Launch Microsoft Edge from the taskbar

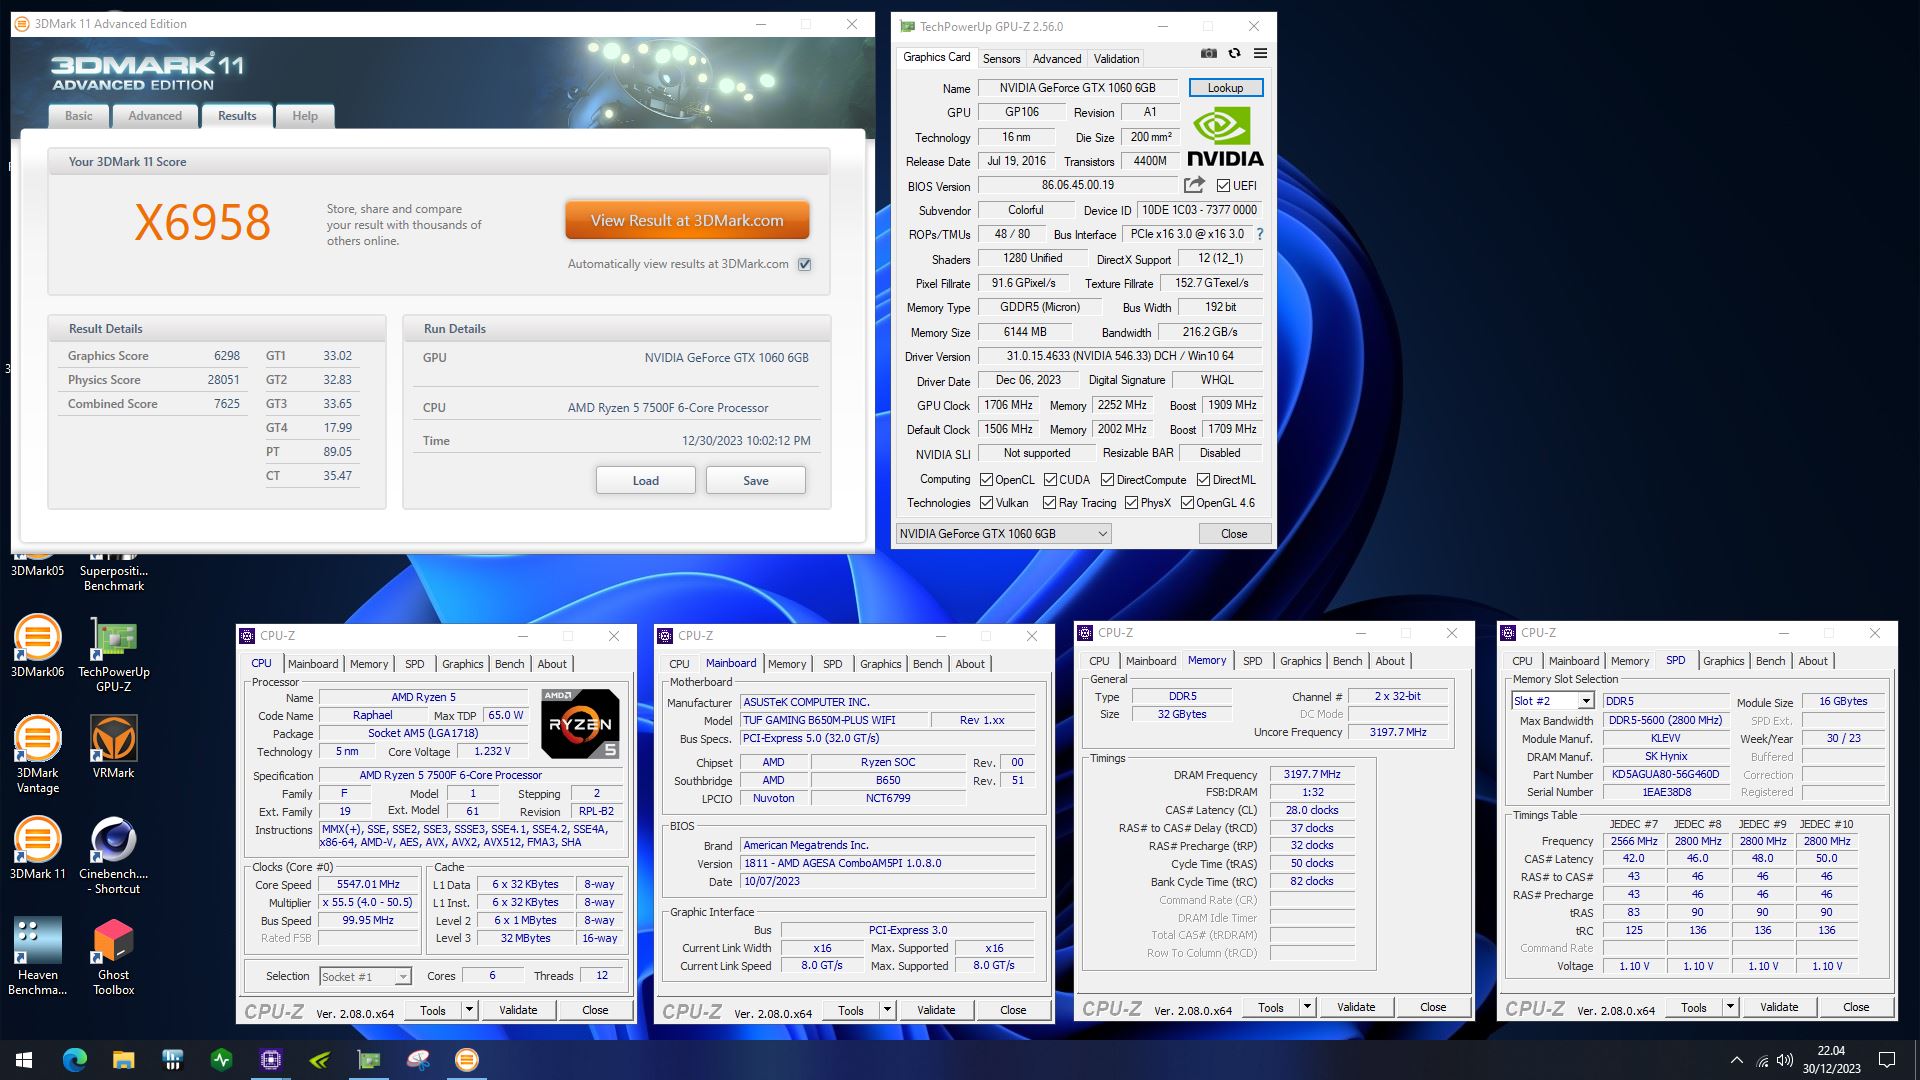pyautogui.click(x=75, y=1060)
